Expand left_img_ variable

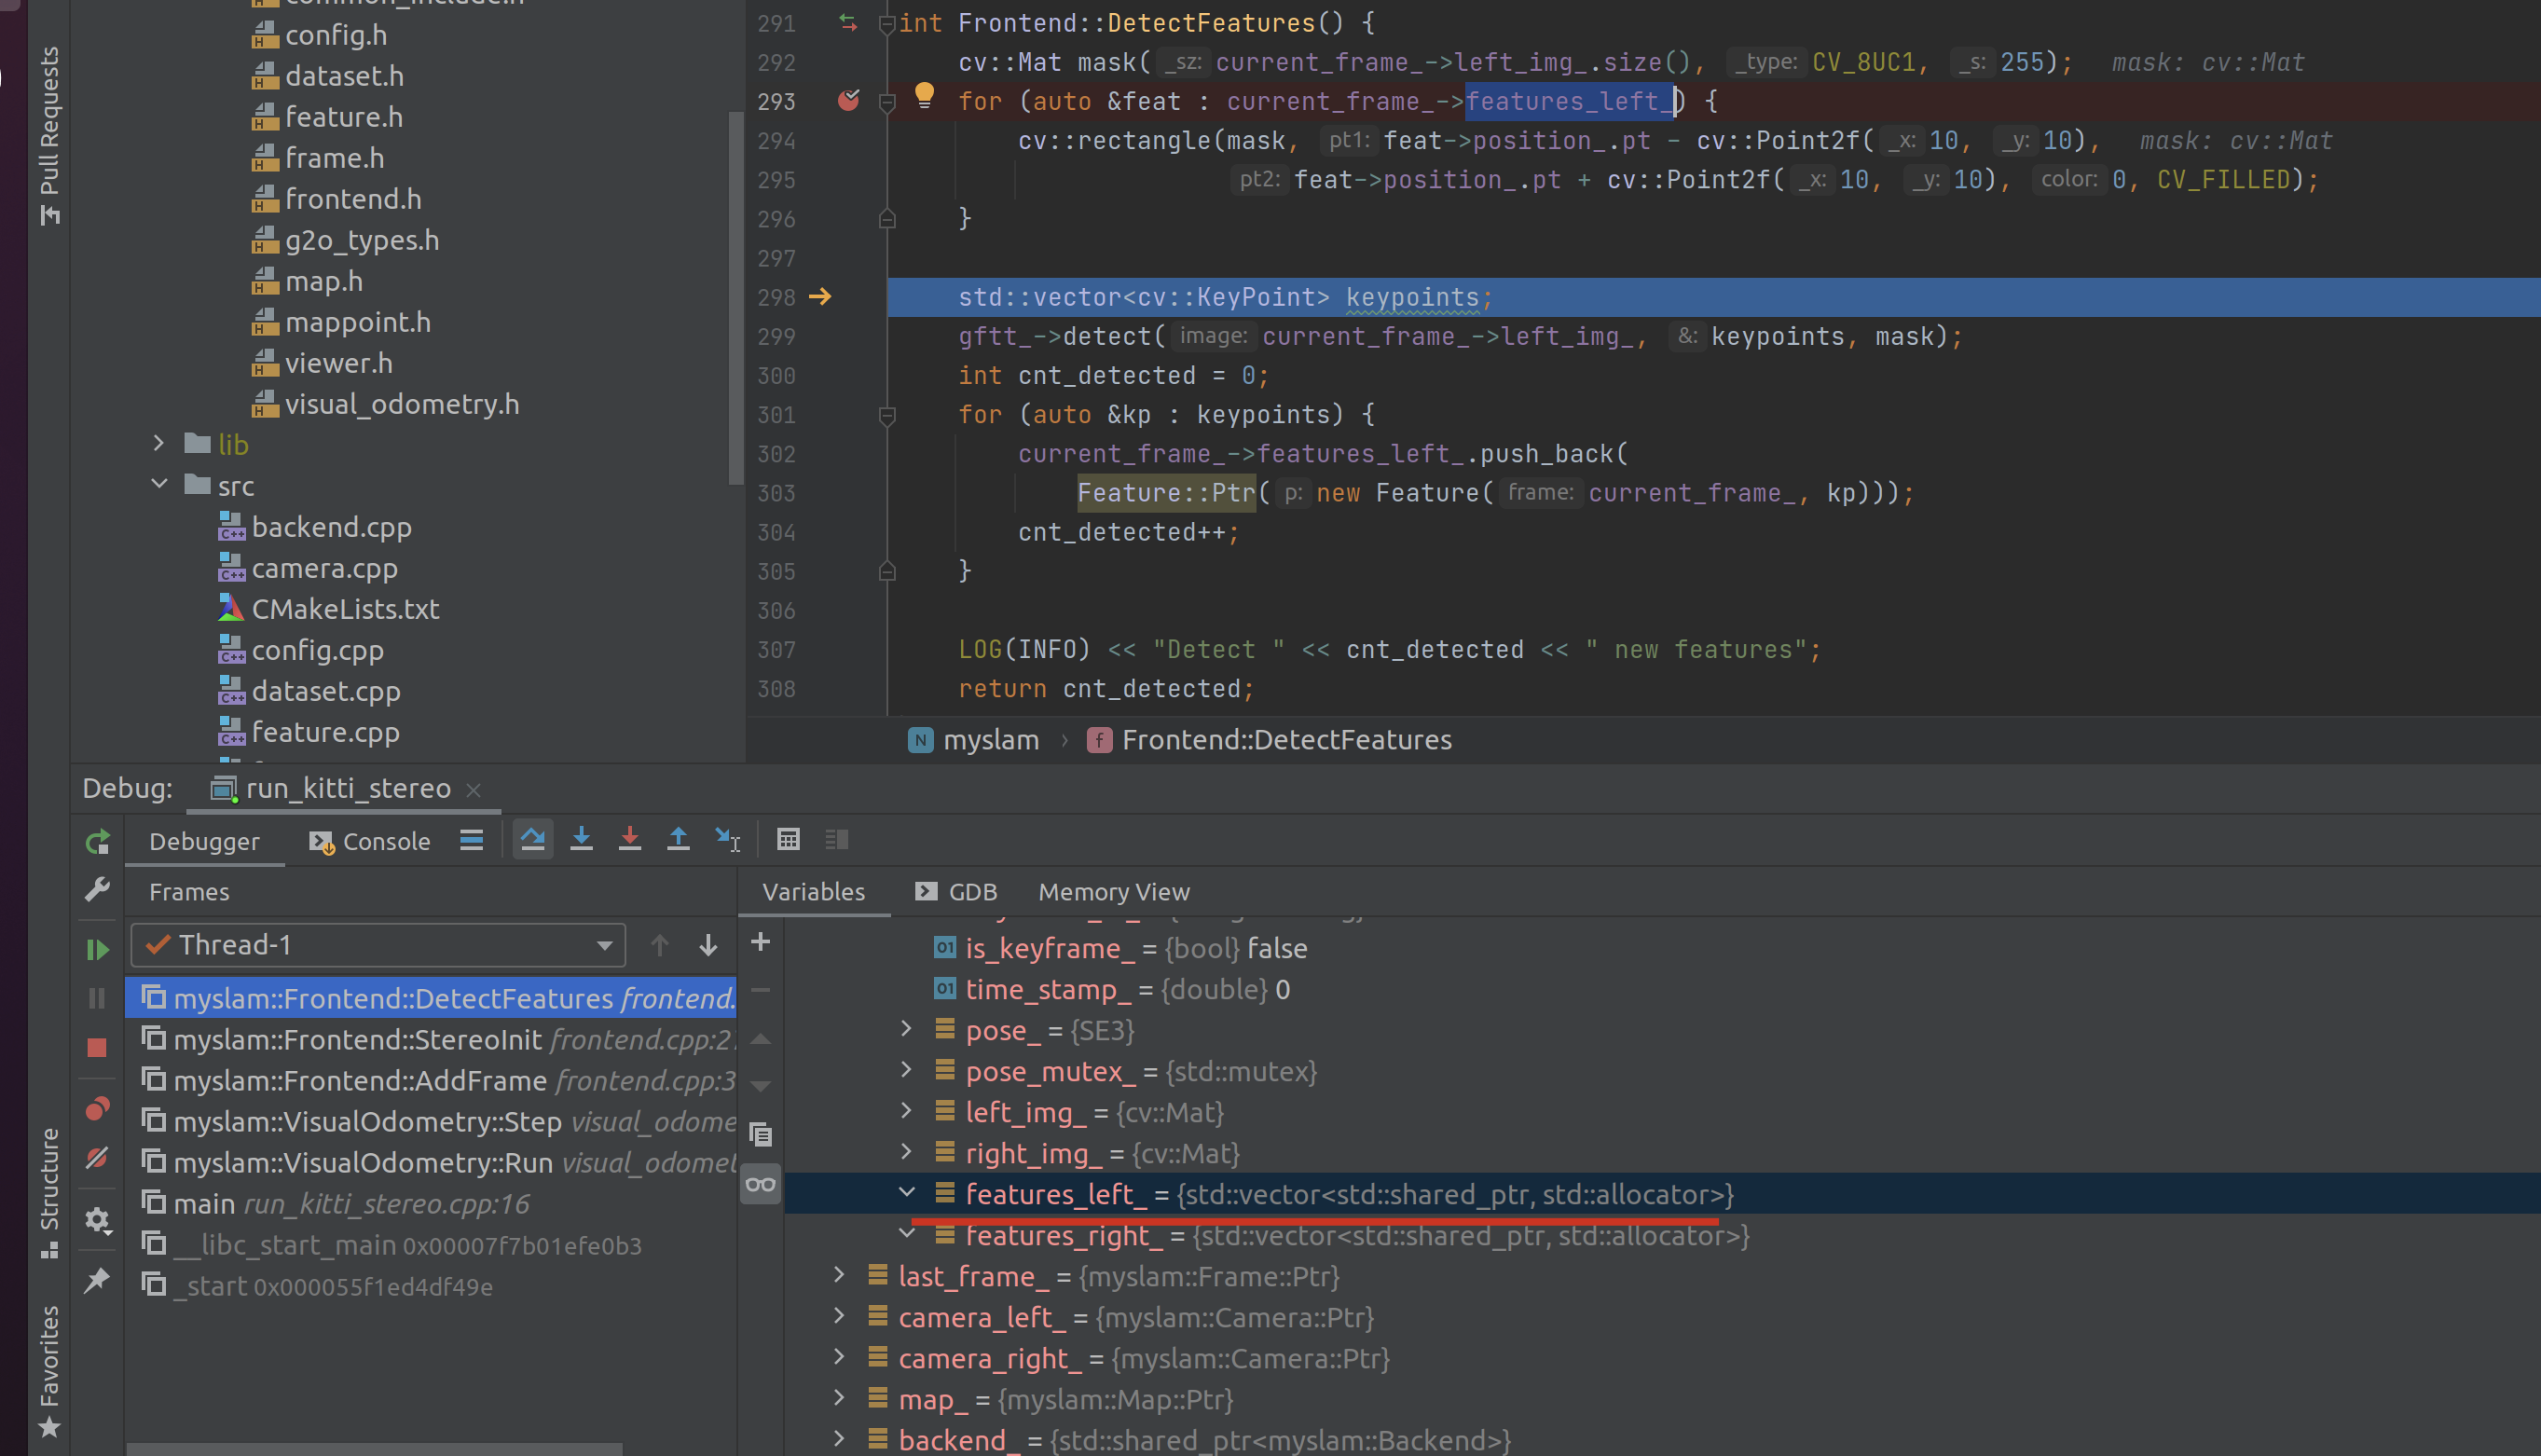coord(906,1111)
